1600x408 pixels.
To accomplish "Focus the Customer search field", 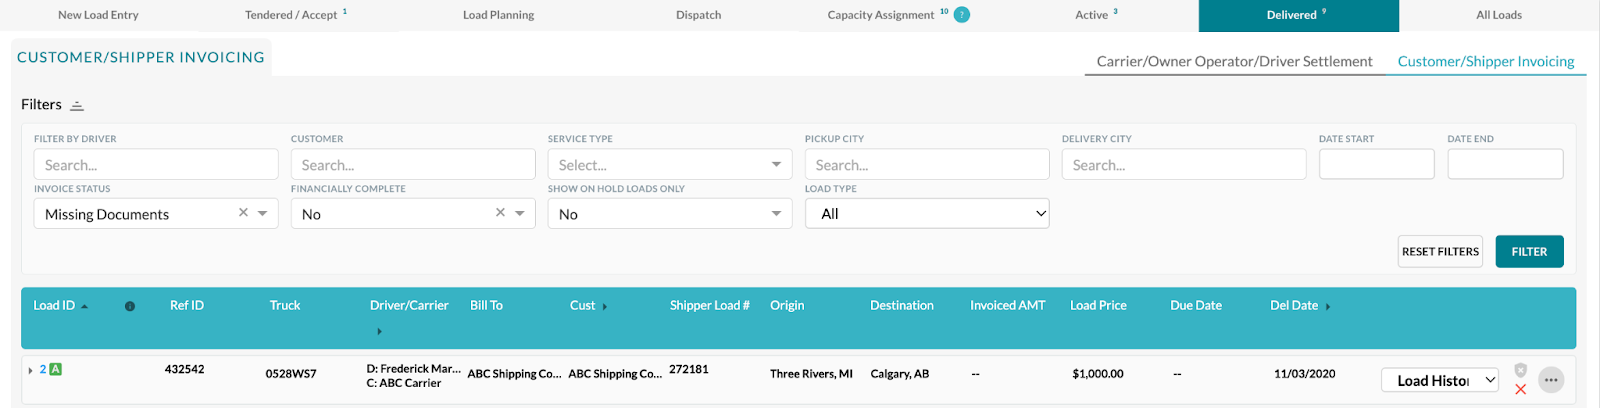I will pos(413,164).
